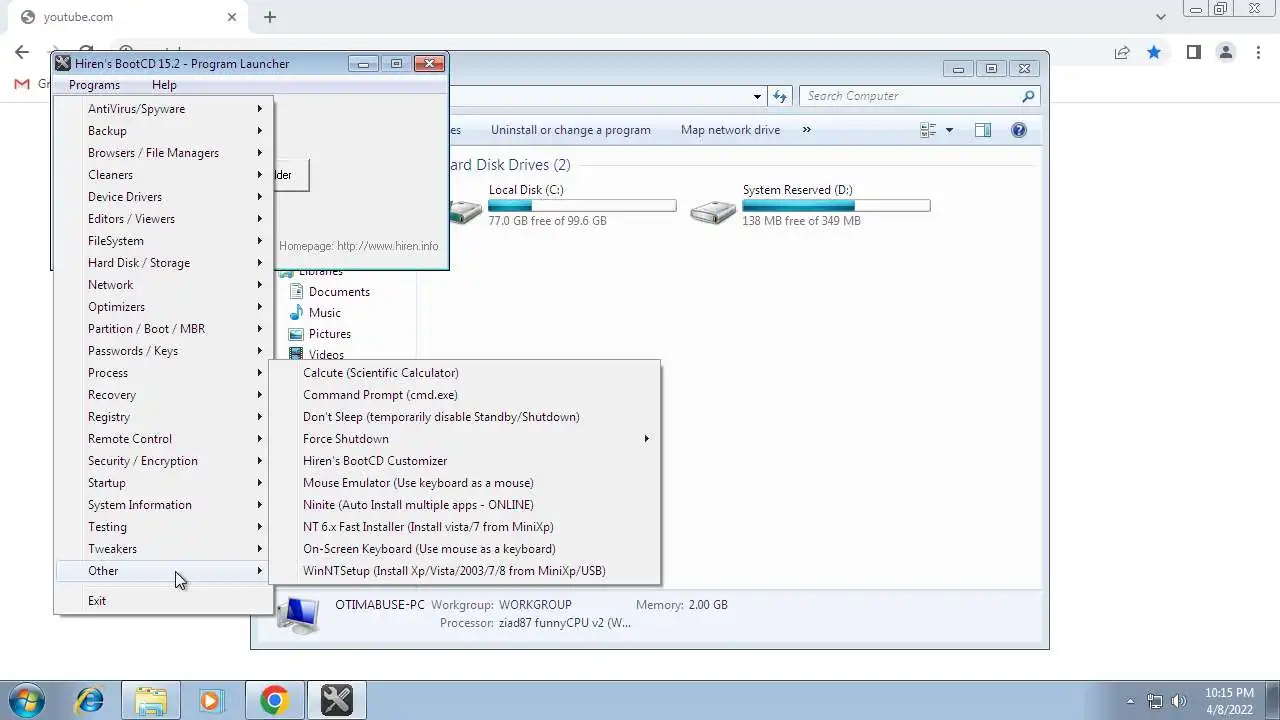Click Chrome share page icon
The width and height of the screenshot is (1280, 720).
[x=1122, y=52]
